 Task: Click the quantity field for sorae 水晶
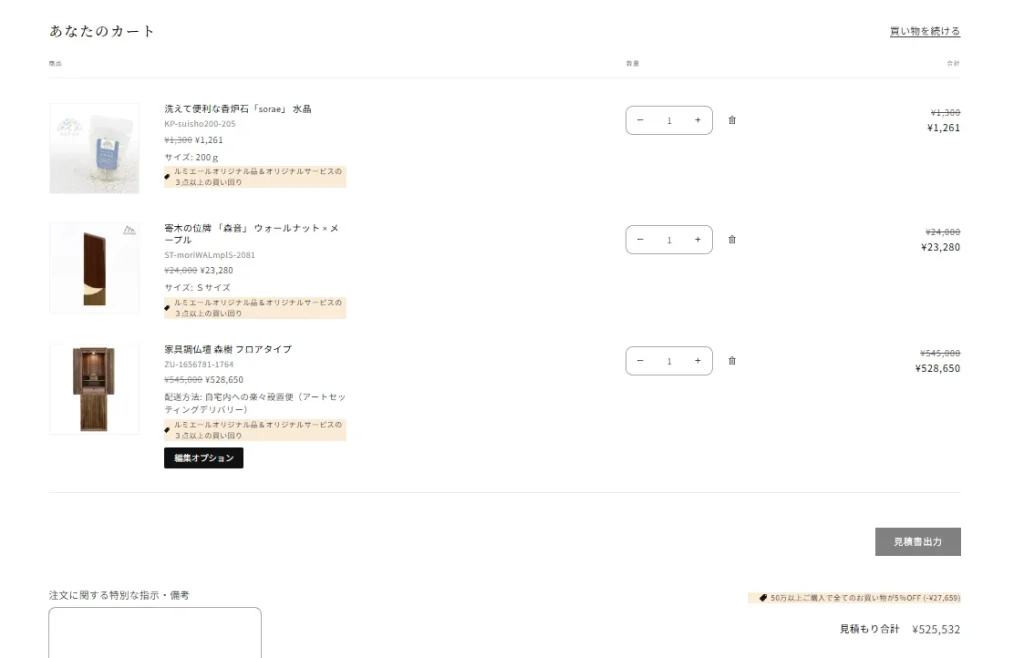point(669,120)
